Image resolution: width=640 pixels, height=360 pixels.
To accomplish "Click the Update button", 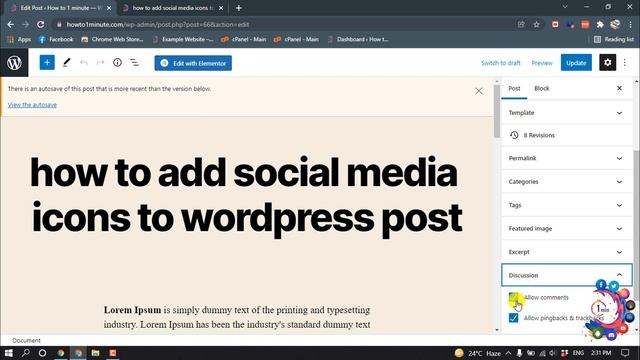I will 576,62.
